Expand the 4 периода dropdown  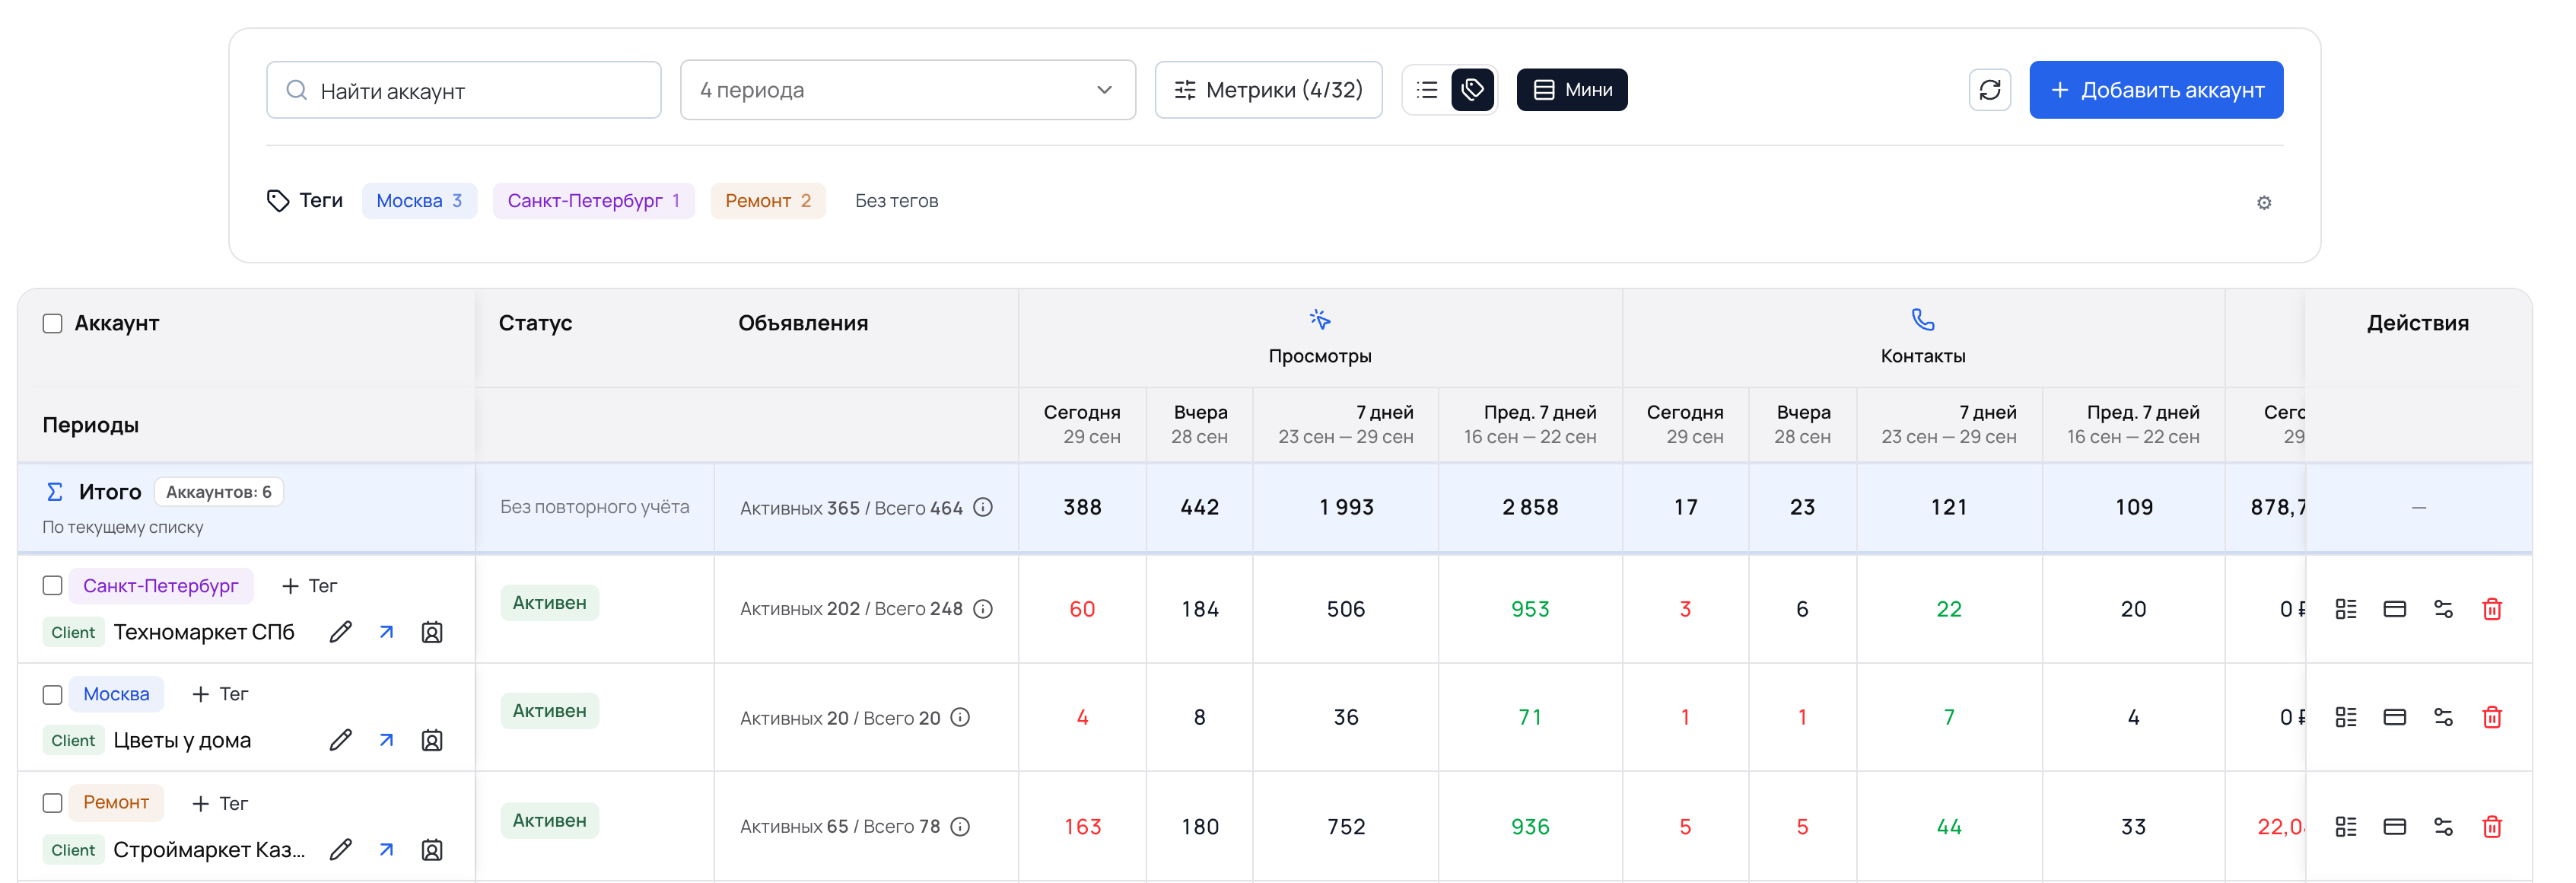tap(907, 90)
